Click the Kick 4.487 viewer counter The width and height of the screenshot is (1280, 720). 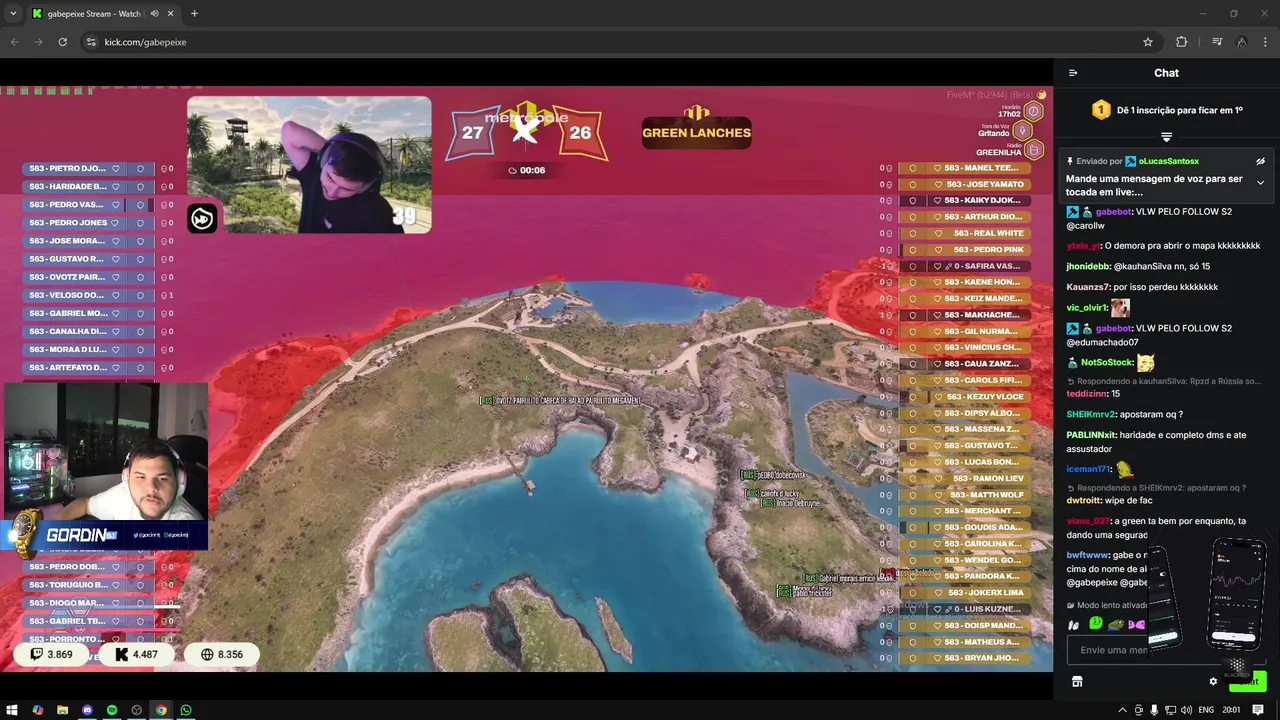click(x=137, y=655)
